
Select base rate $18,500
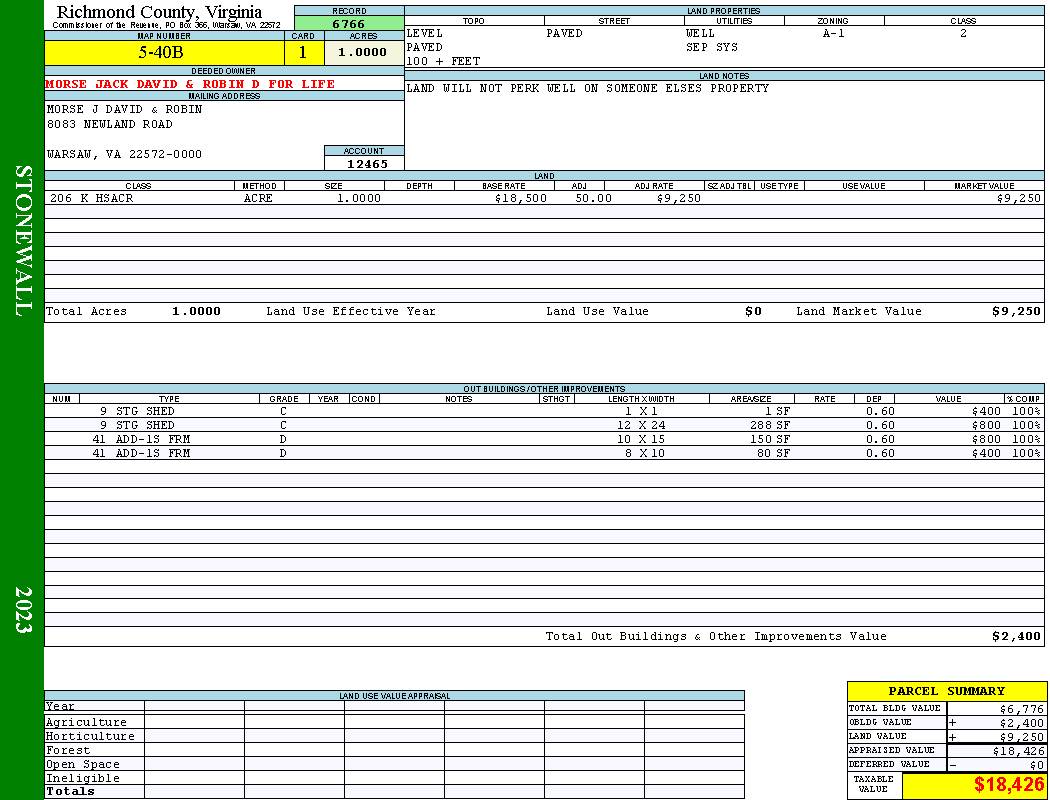coord(521,198)
